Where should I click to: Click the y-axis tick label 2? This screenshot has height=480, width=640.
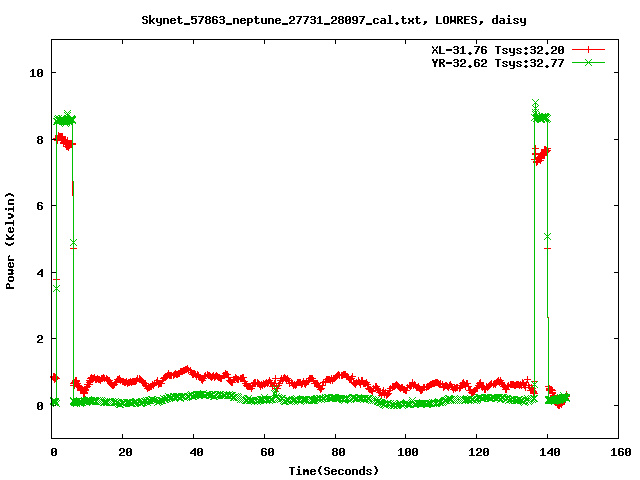point(40,339)
